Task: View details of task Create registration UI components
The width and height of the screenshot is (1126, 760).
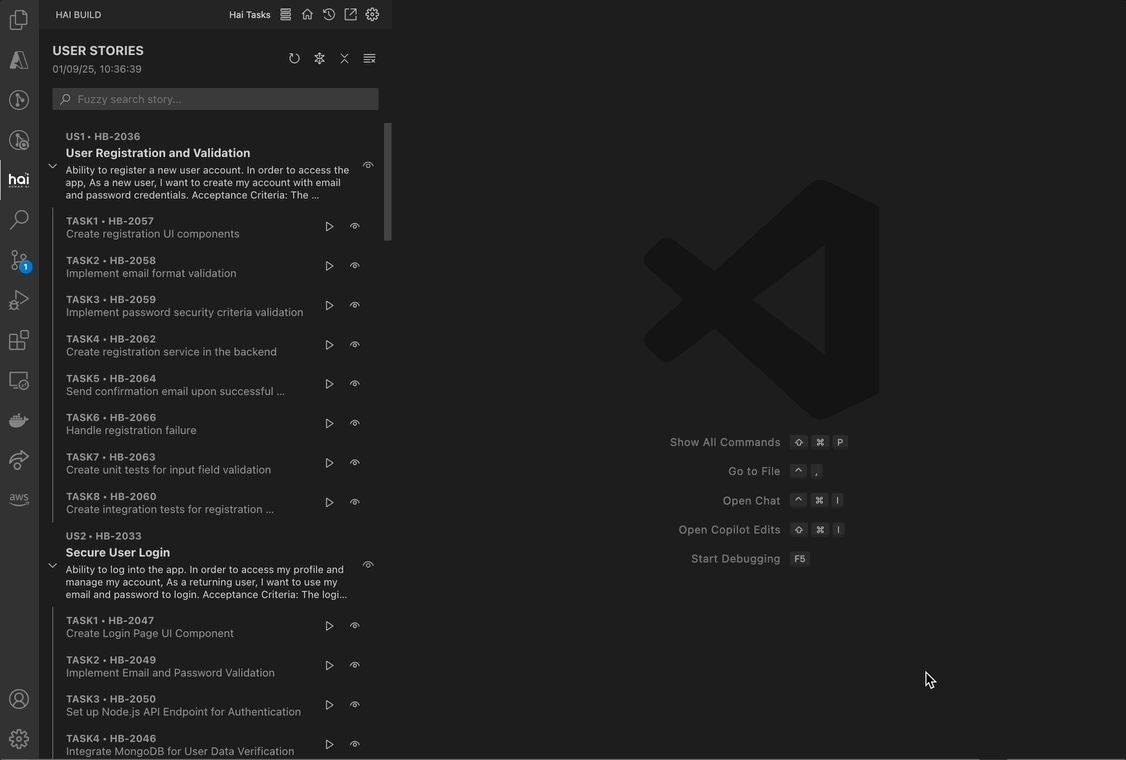Action: click(354, 226)
